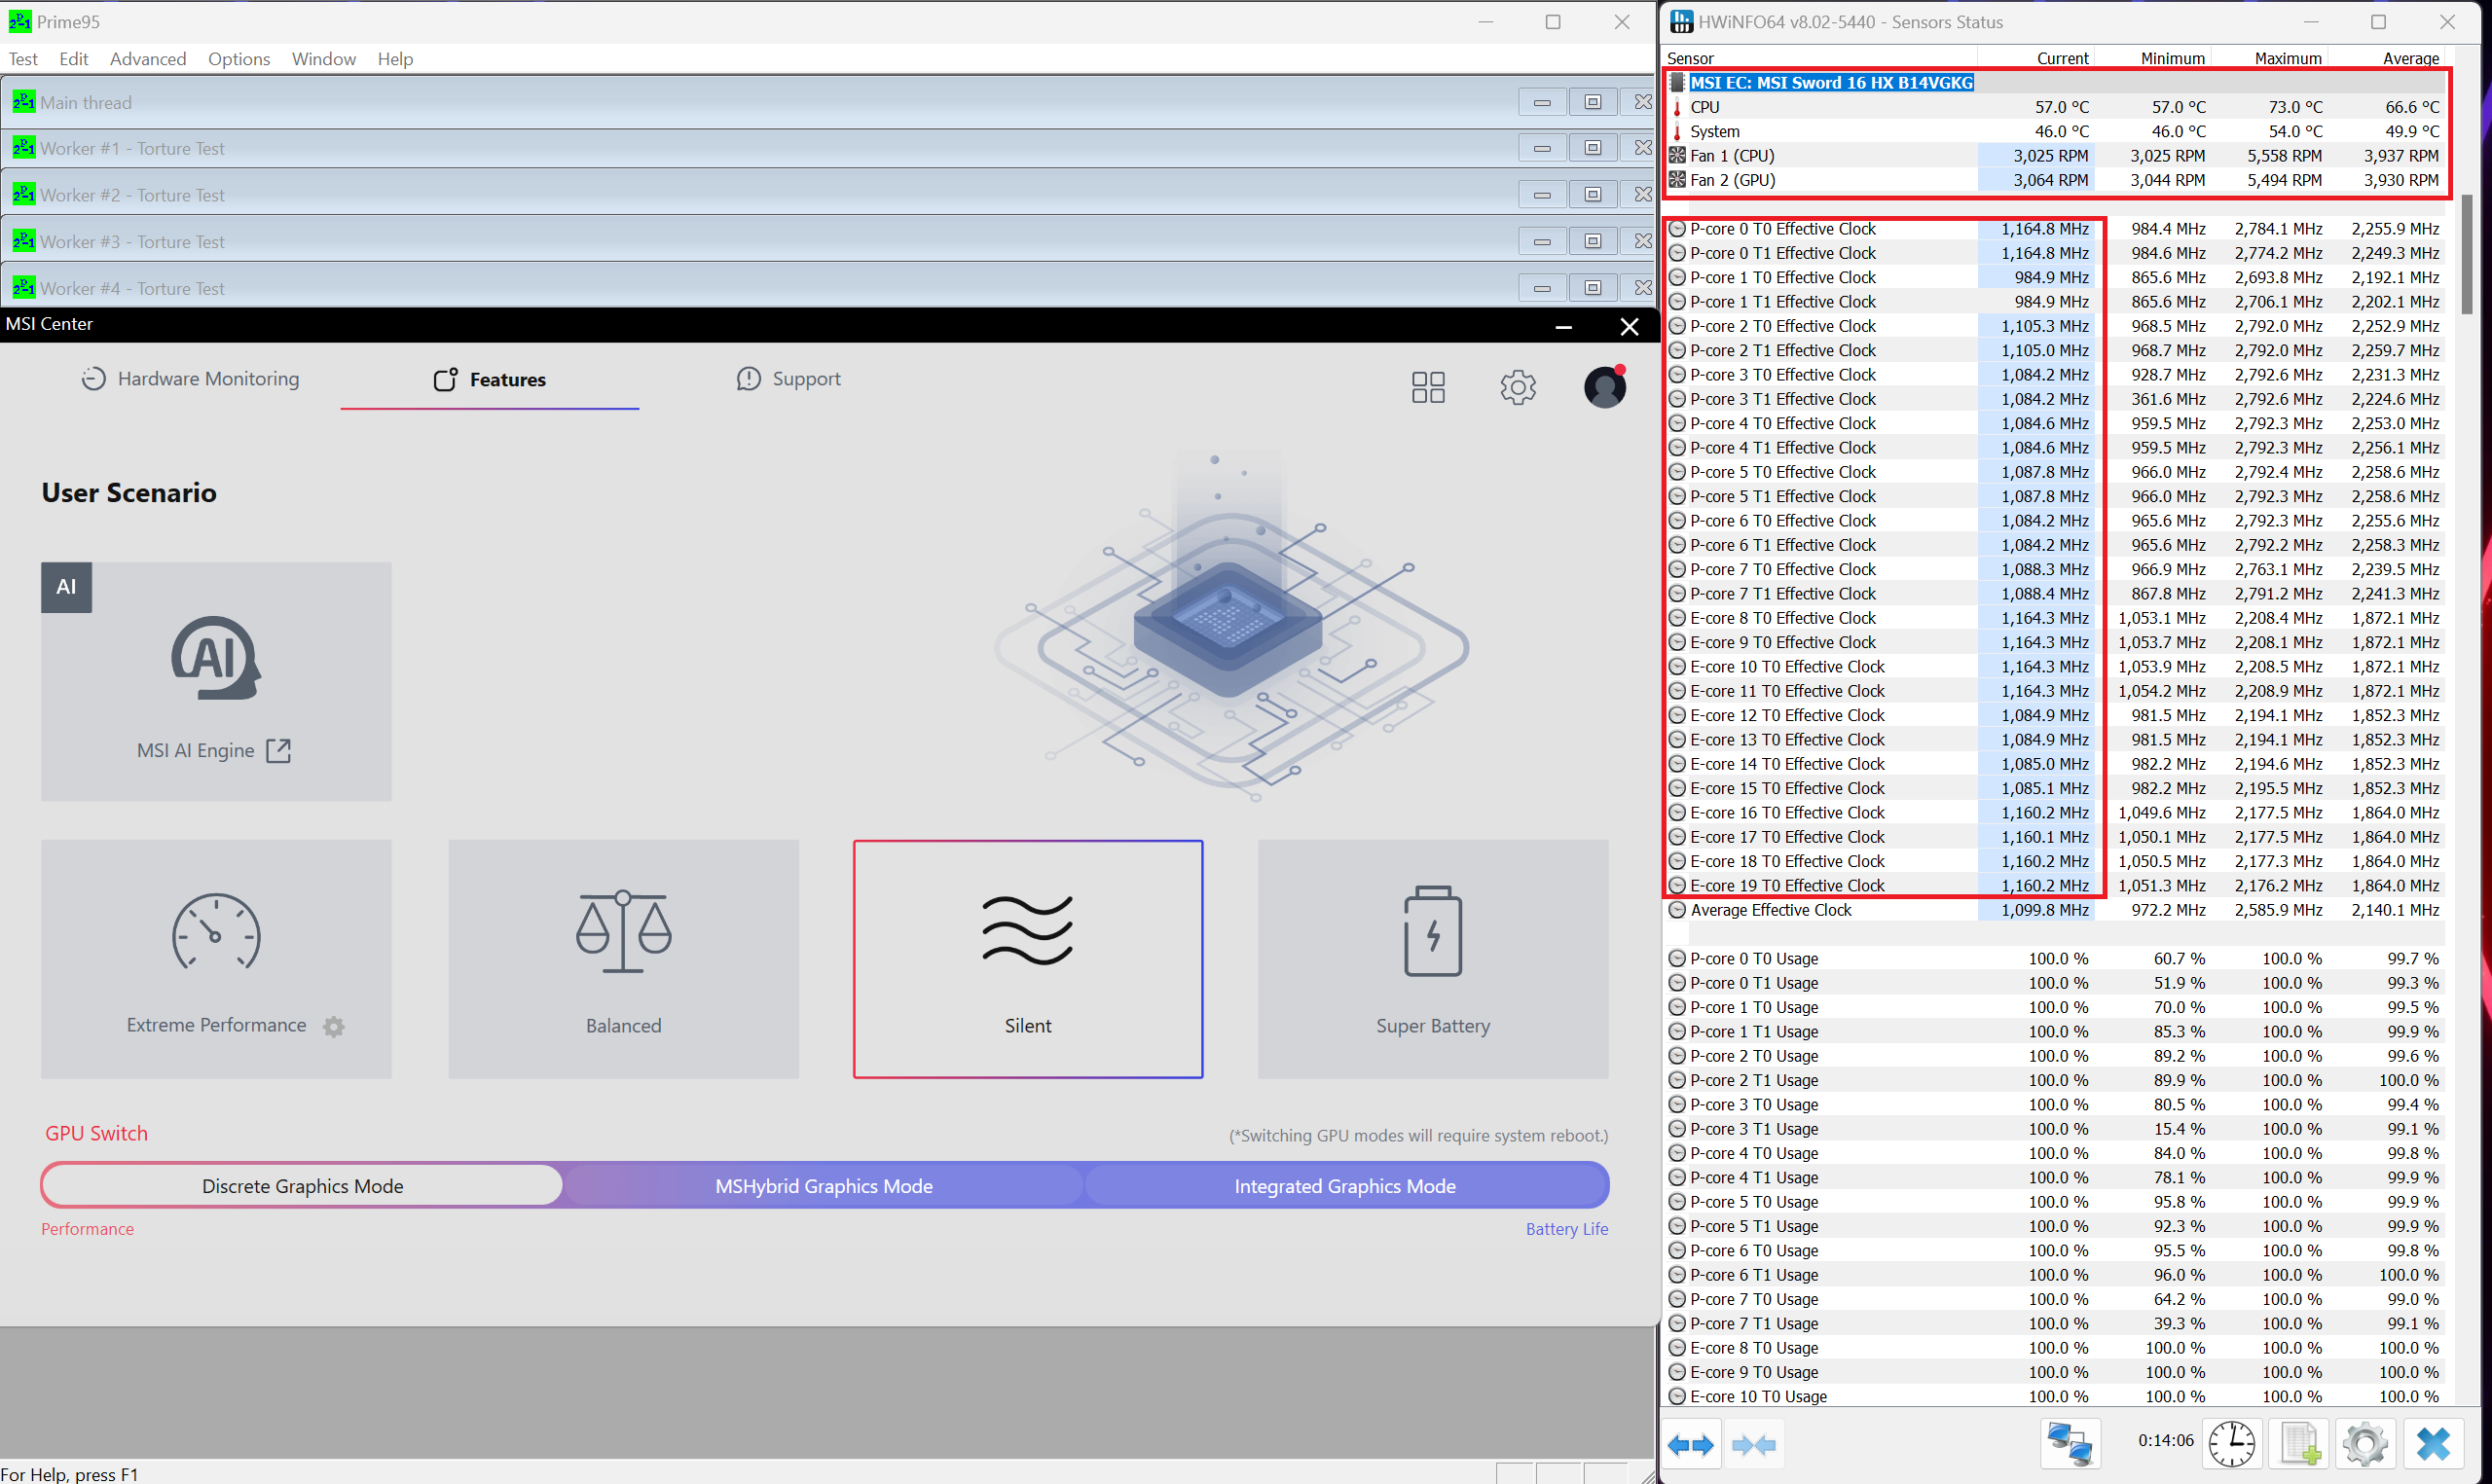This screenshot has height=1484, width=2492.
Task: Select the Silent scenario
Action: tap(1028, 959)
